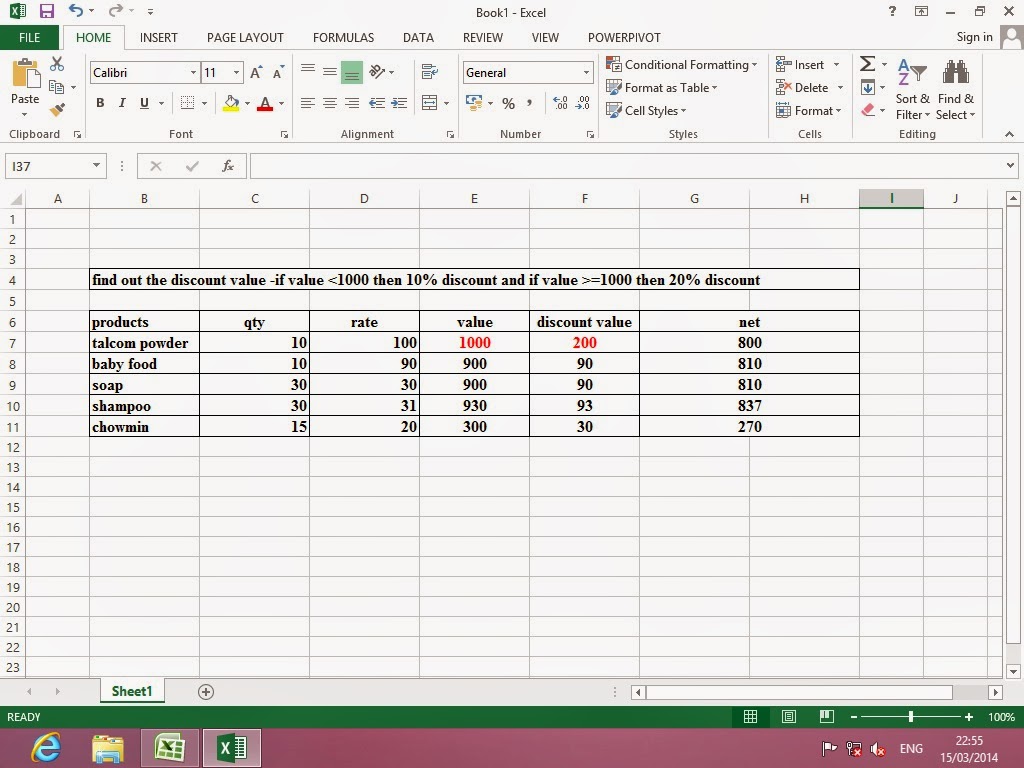Add a new sheet with plus icon
The height and width of the screenshot is (768, 1024).
206,692
